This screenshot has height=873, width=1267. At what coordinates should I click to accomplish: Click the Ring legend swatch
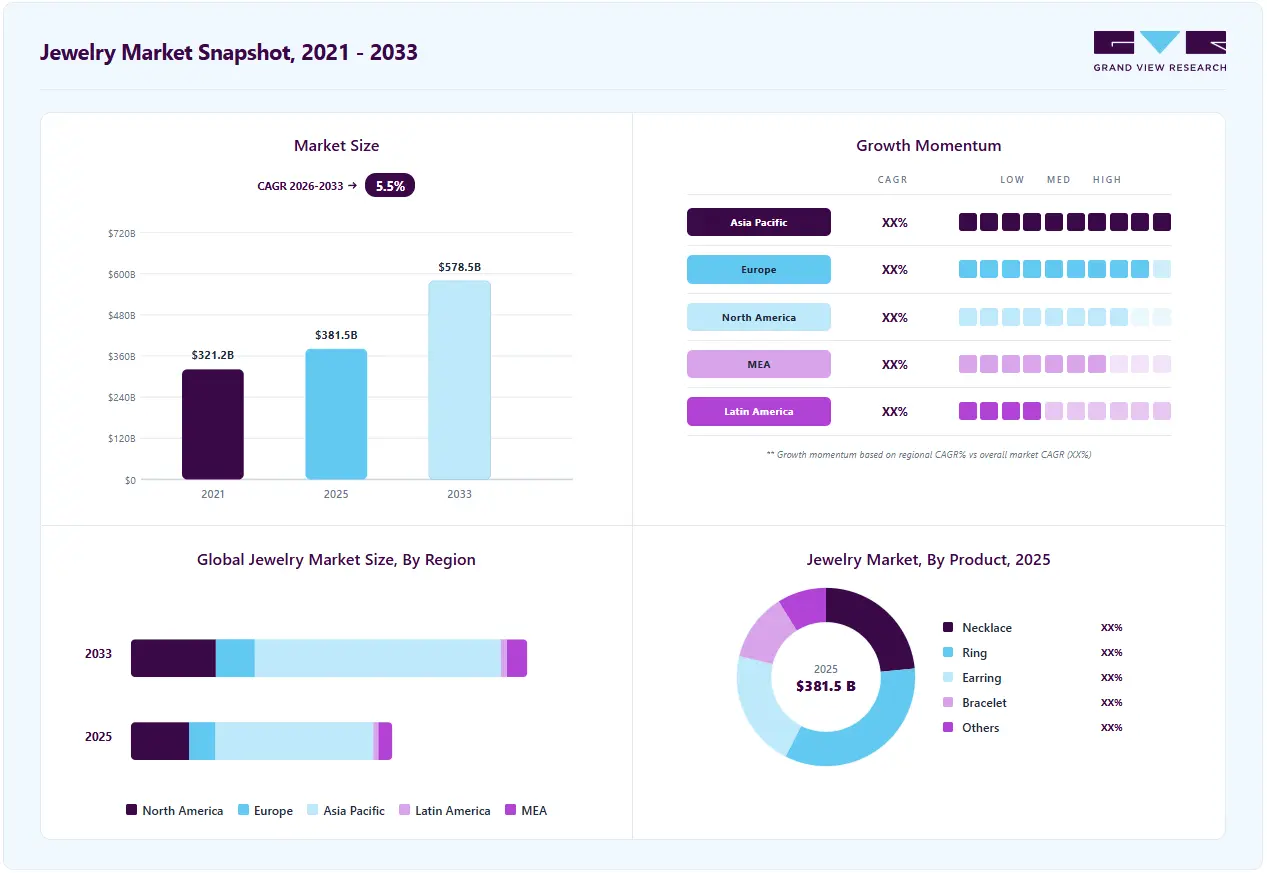[x=948, y=652]
